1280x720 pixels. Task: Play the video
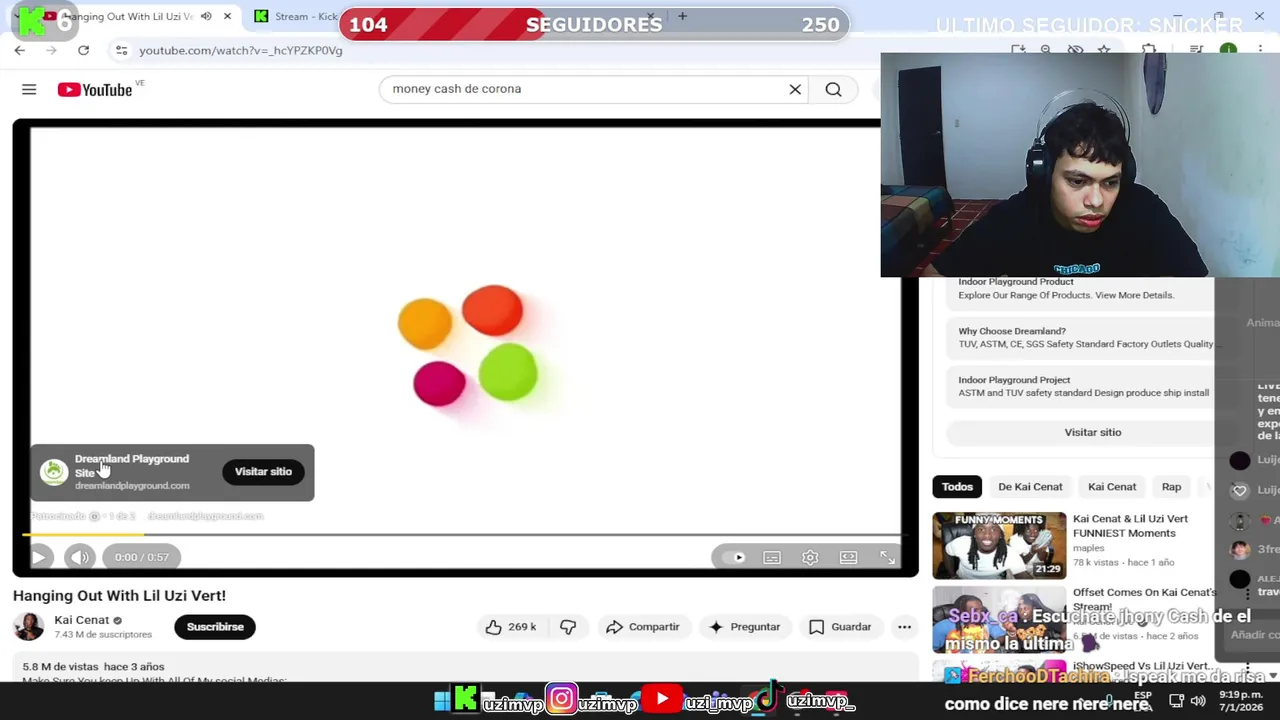(x=39, y=557)
